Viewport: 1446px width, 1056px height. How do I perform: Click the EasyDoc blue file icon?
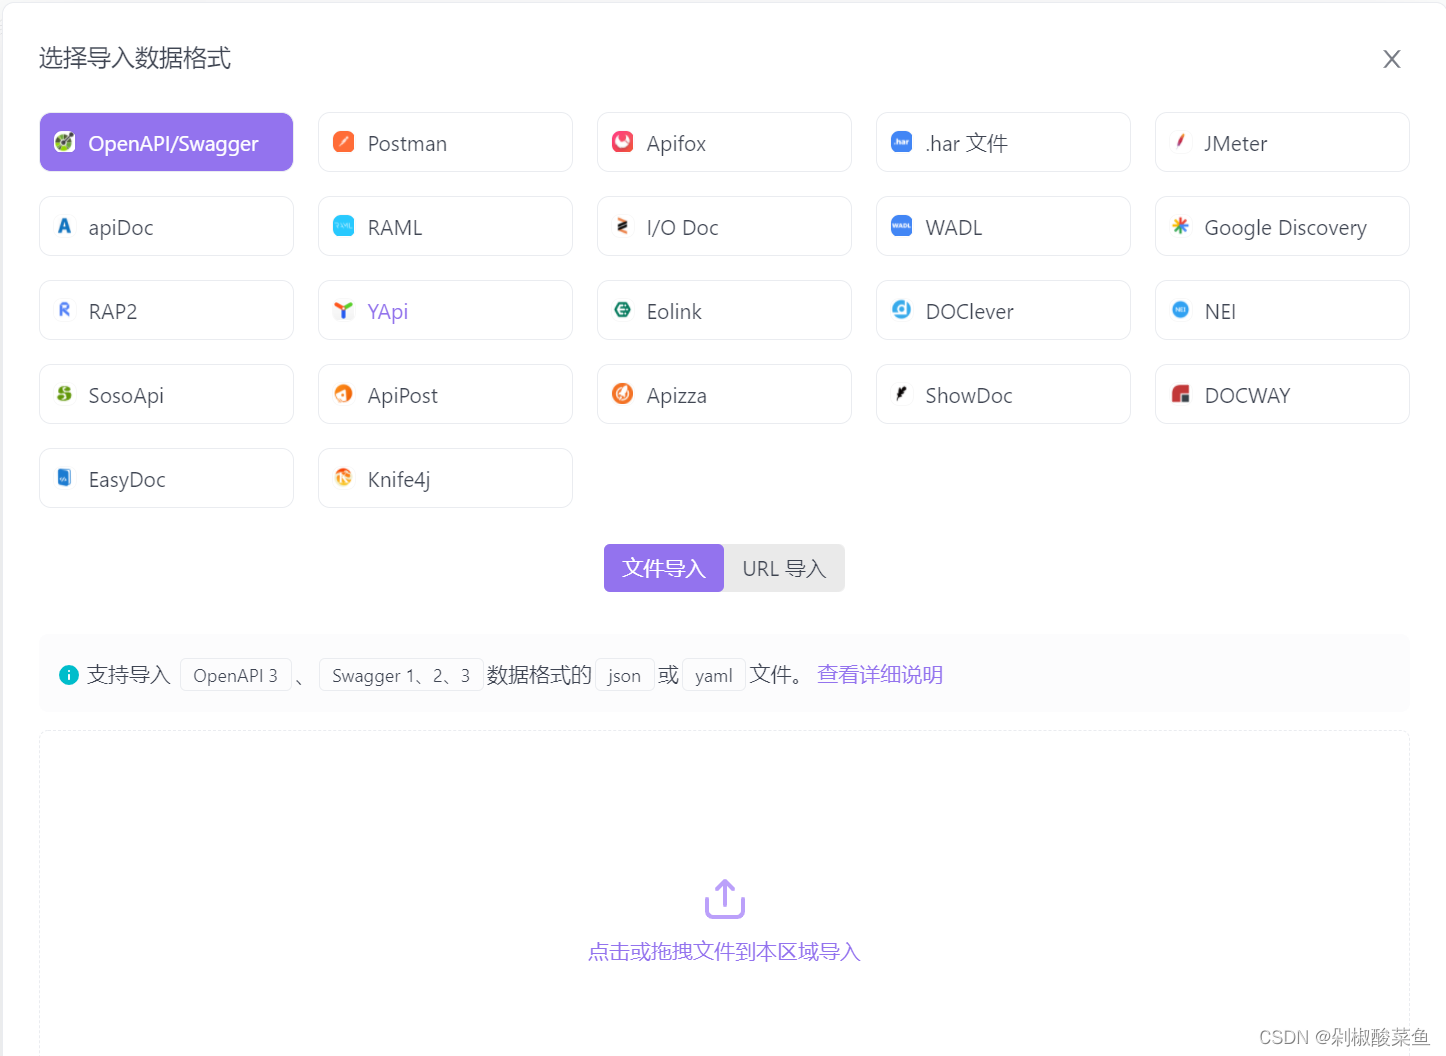coord(65,478)
